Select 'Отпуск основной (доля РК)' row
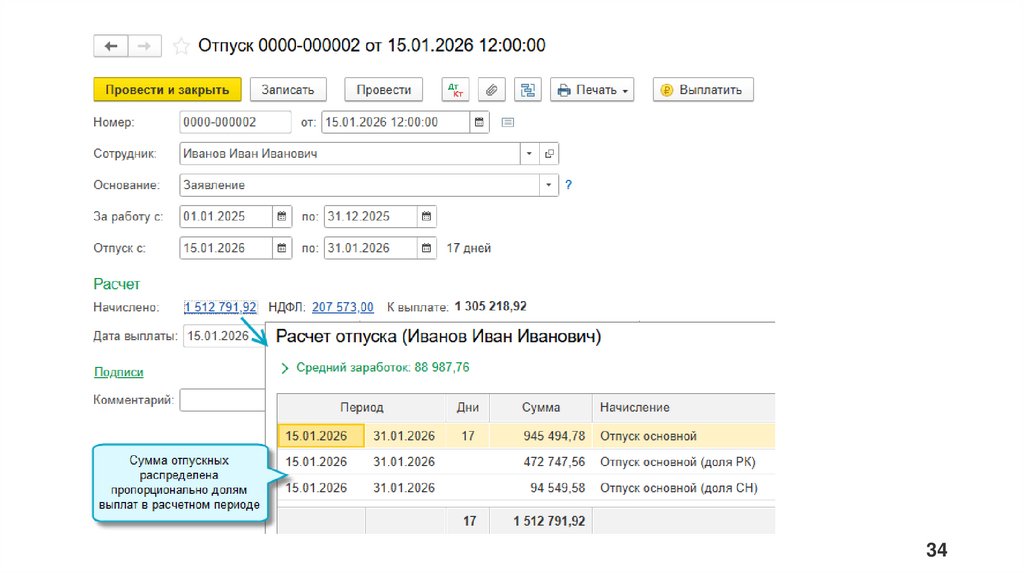Viewport: 1024px width, 574px height. 526,462
